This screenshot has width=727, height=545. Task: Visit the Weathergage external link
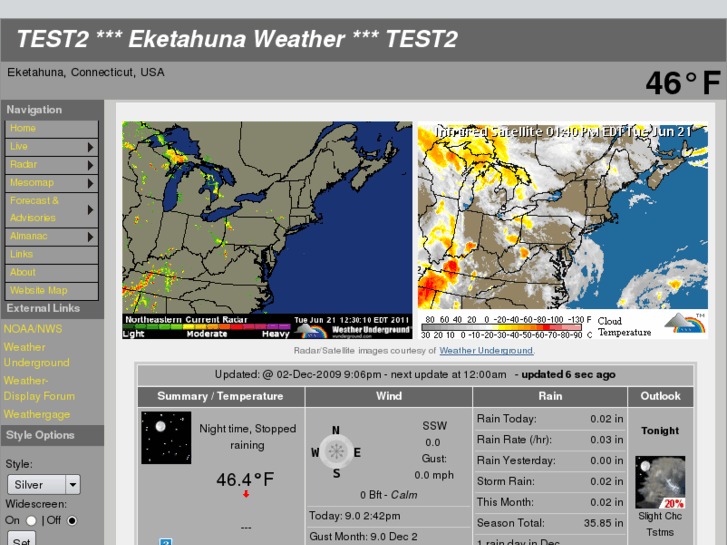(x=37, y=415)
